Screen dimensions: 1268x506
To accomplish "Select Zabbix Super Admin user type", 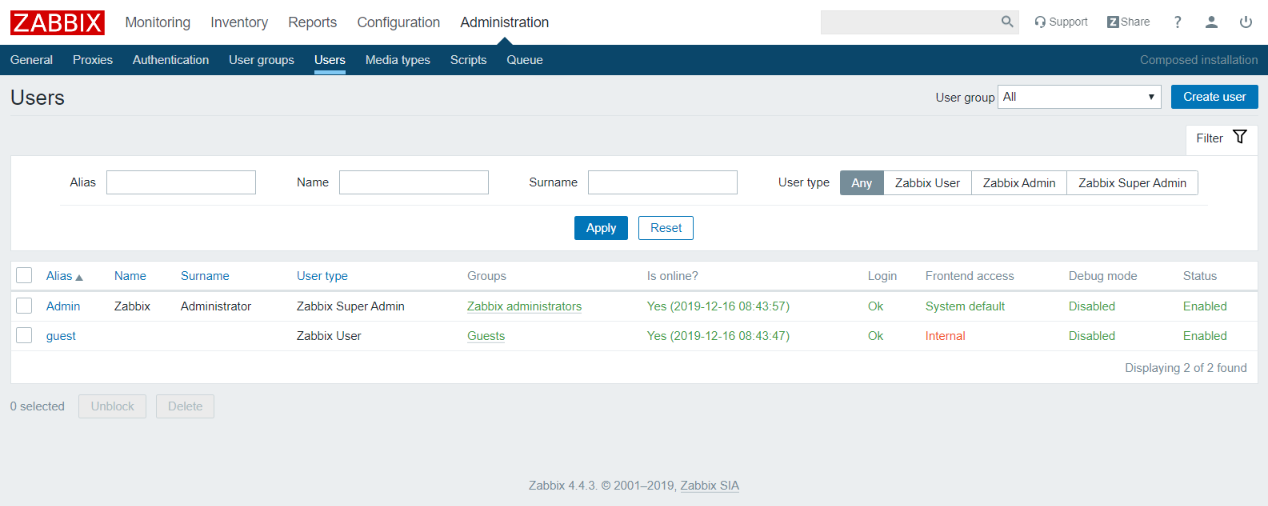I will [1132, 183].
